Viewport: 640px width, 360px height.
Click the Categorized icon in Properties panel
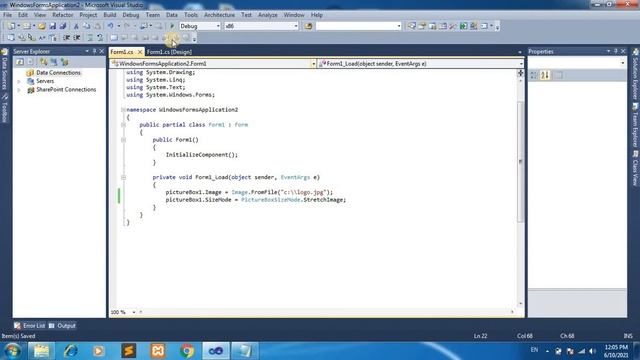tap(534, 75)
